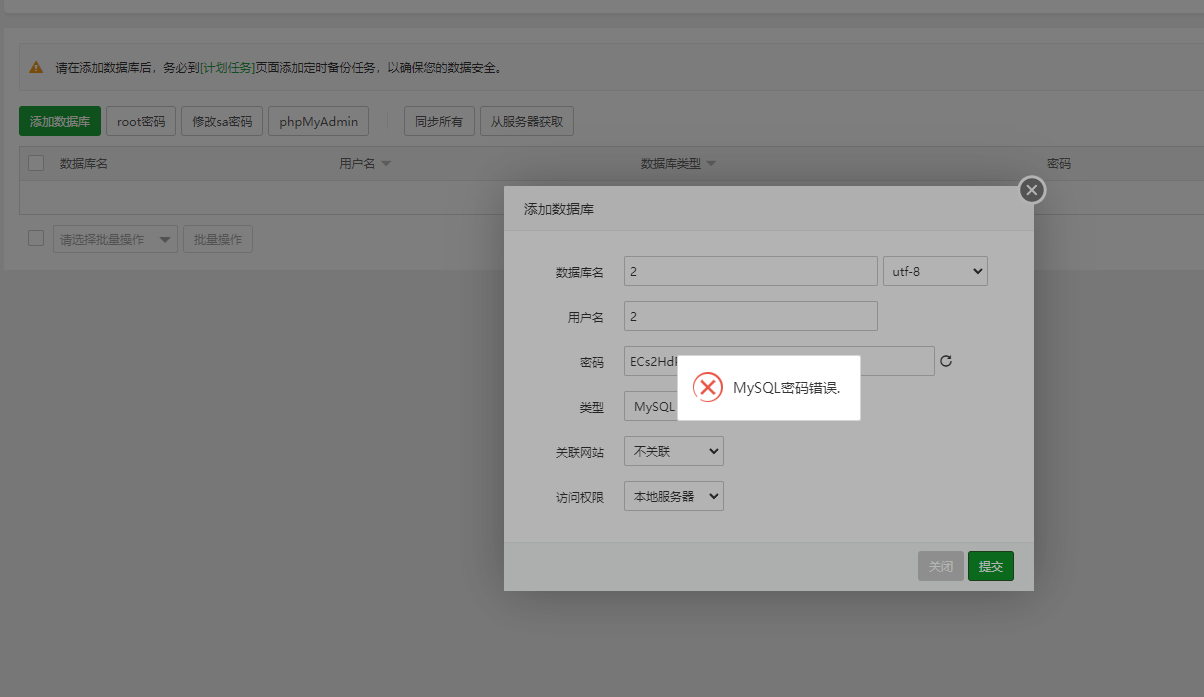Tick the checkbox beside the batch operation dropdown

(36, 239)
